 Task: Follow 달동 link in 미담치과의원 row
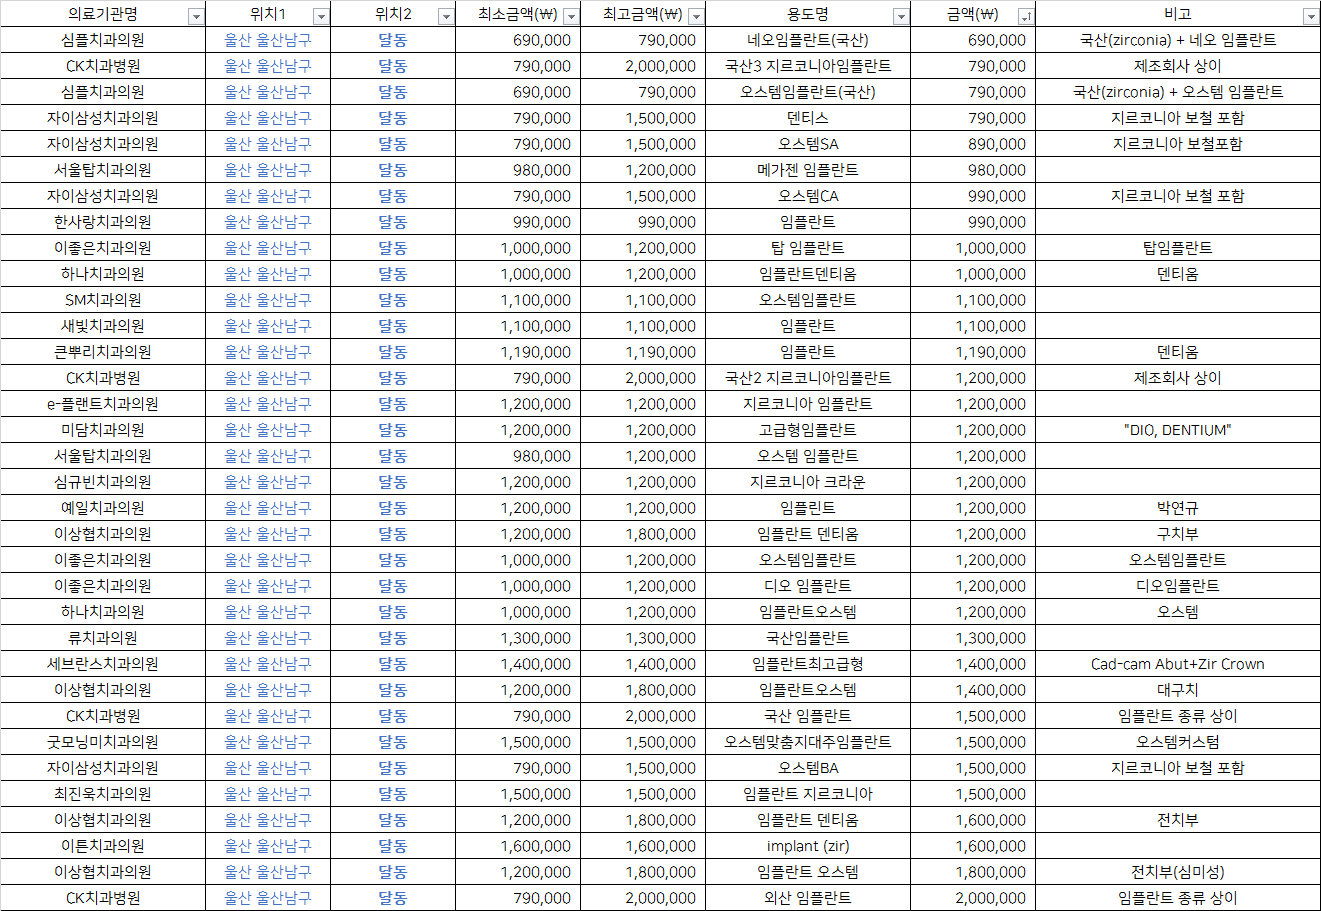click(x=393, y=430)
